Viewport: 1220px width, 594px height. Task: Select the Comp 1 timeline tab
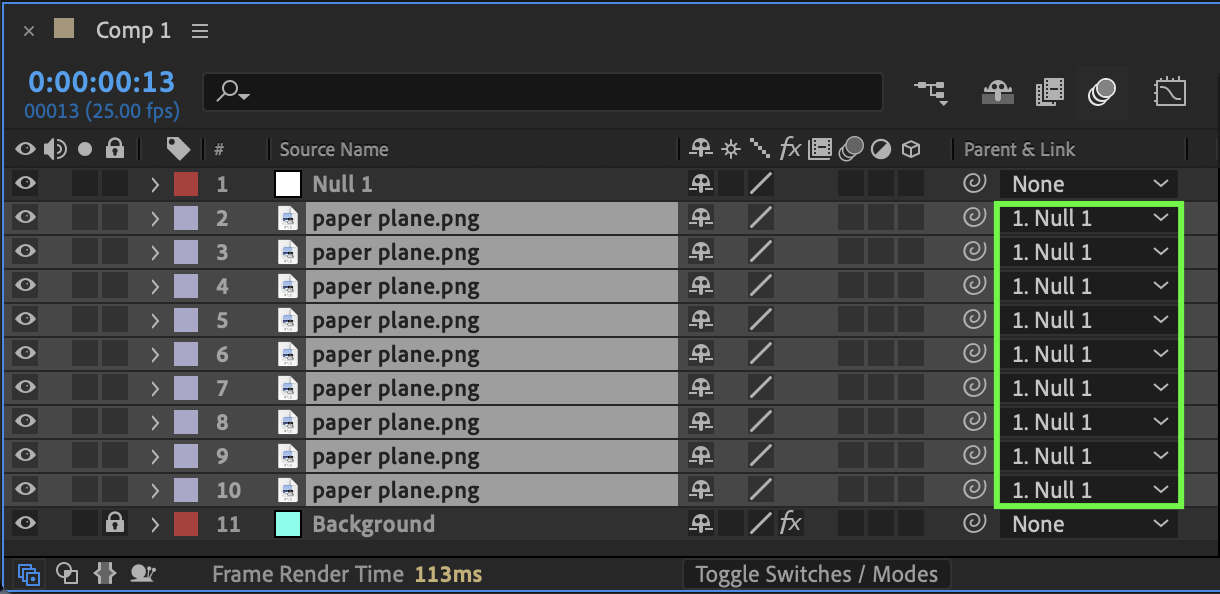(x=133, y=31)
